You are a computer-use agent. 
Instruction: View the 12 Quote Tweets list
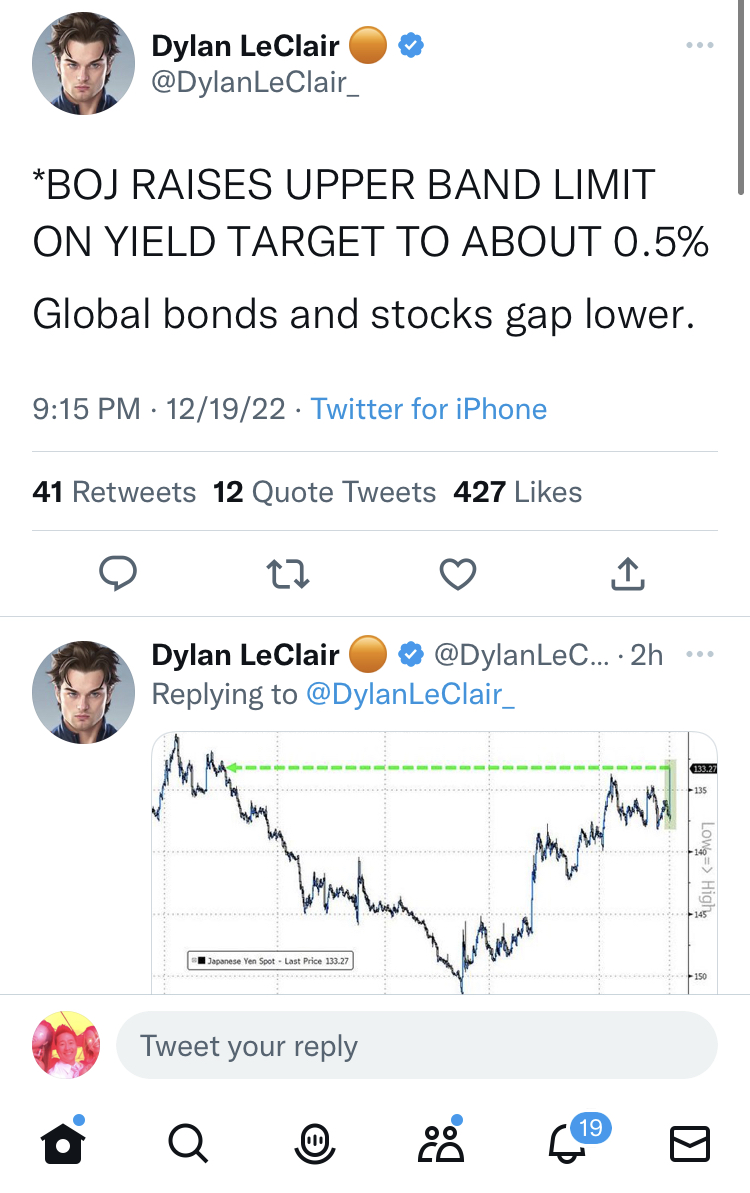[325, 492]
